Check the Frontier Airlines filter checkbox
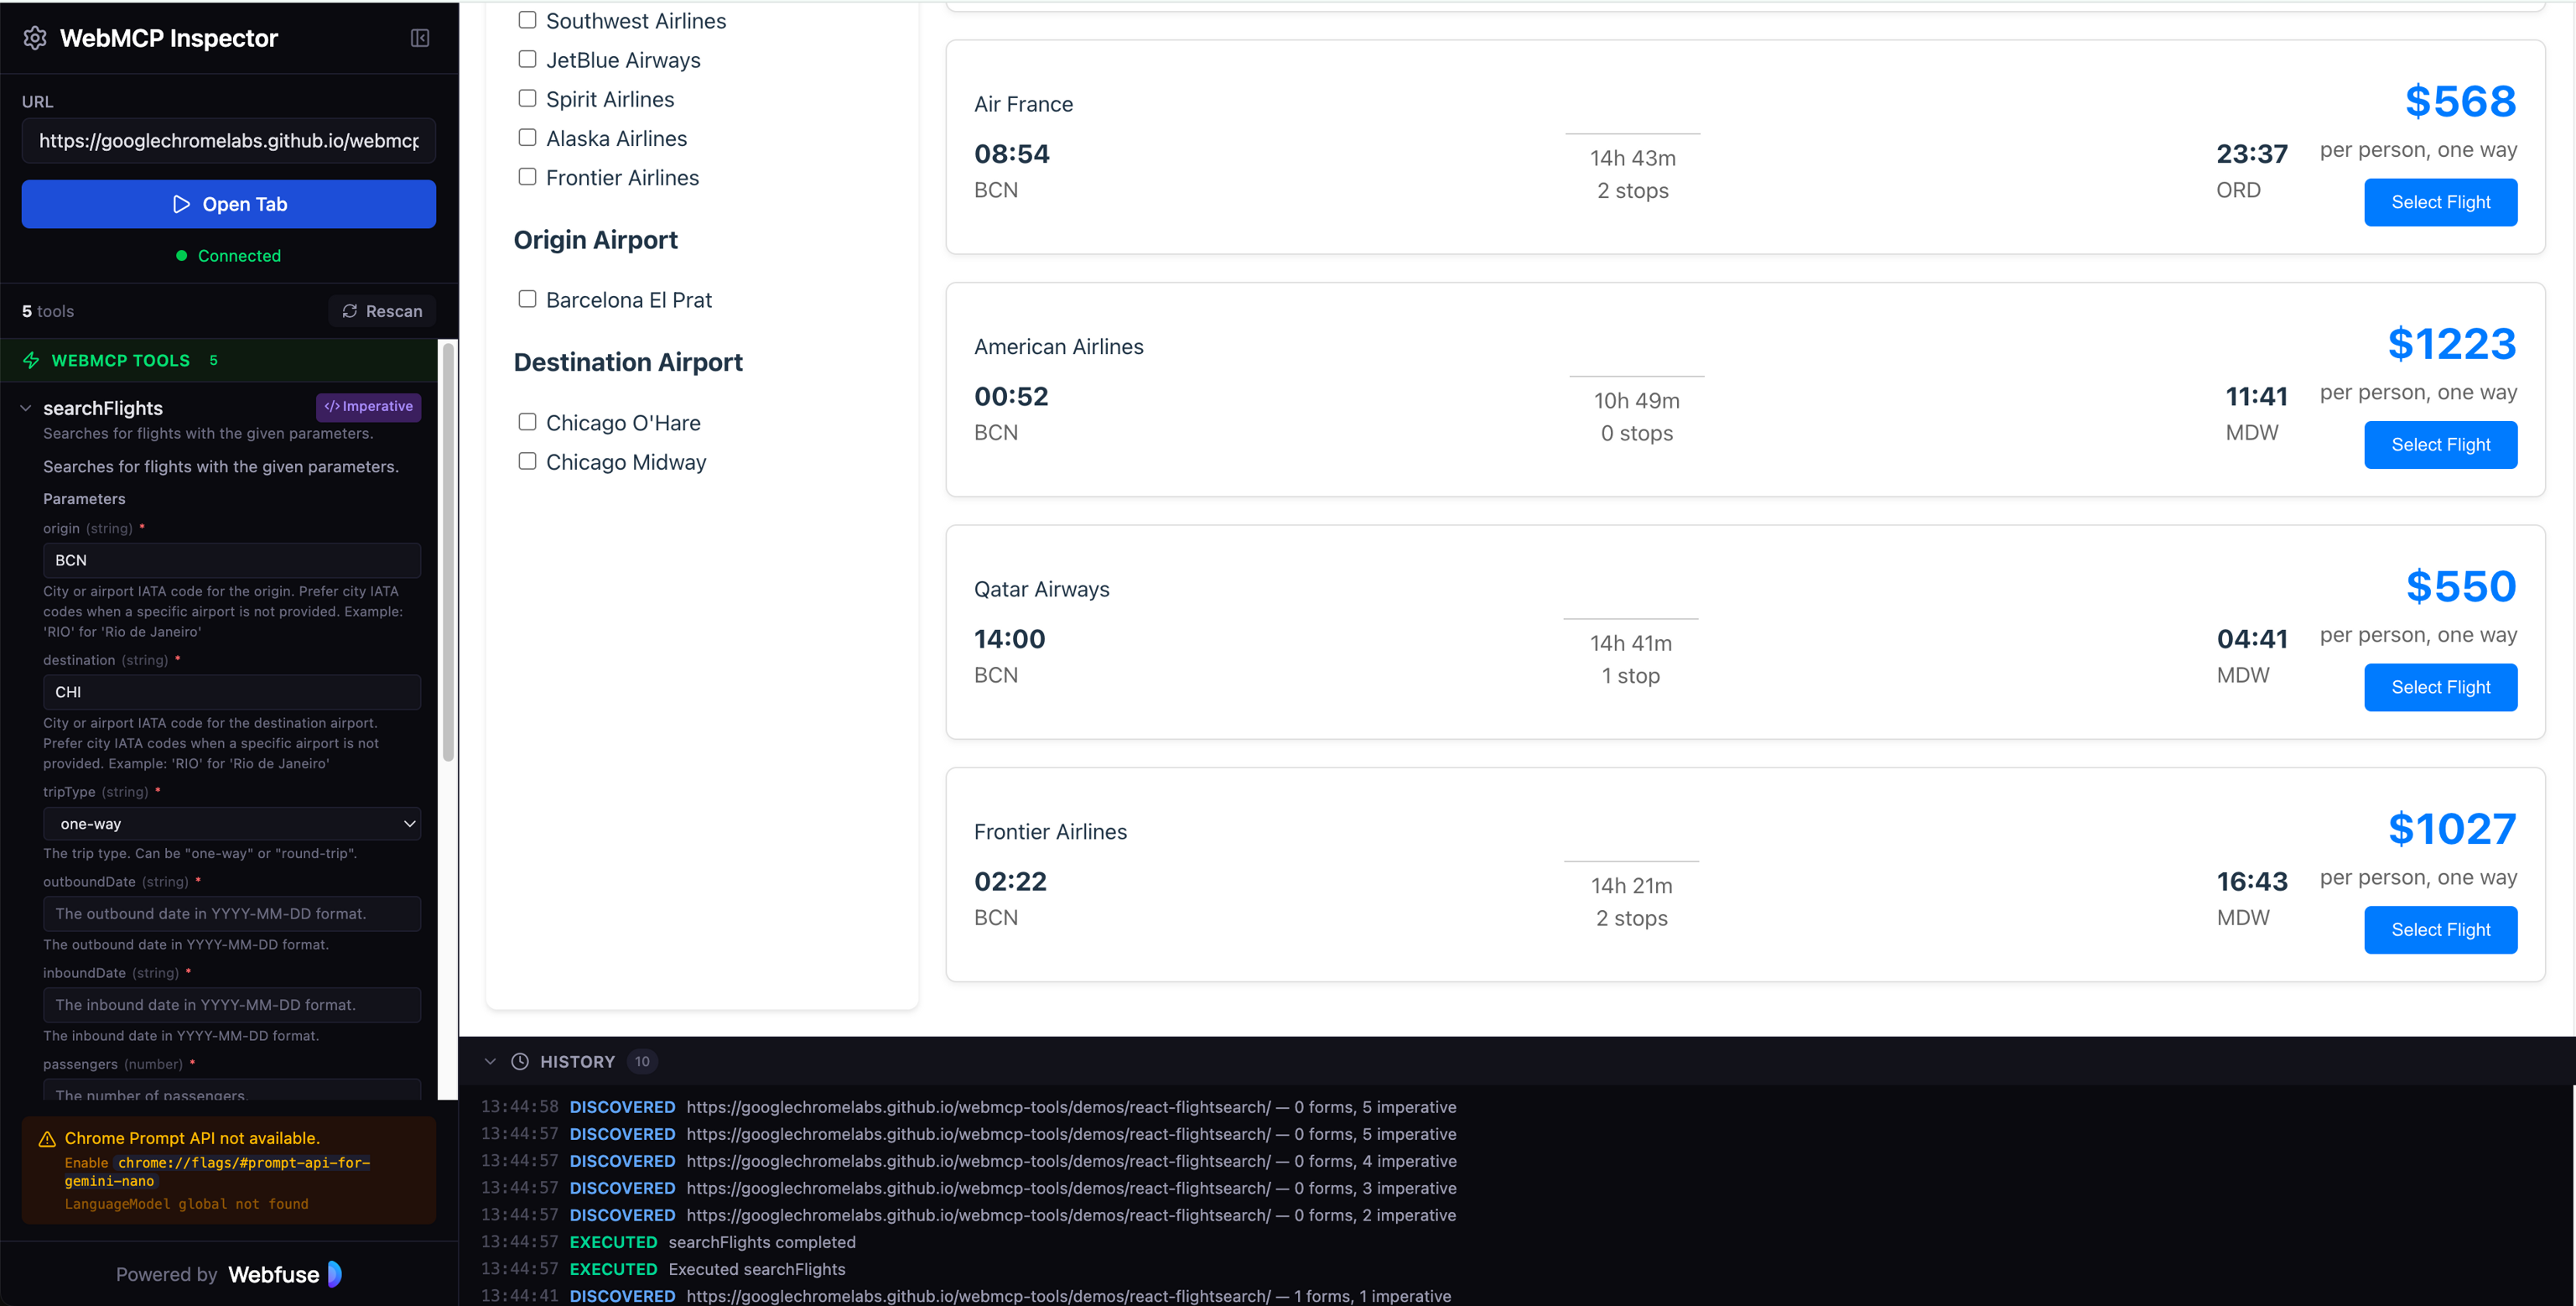This screenshot has width=2576, height=1306. [527, 177]
